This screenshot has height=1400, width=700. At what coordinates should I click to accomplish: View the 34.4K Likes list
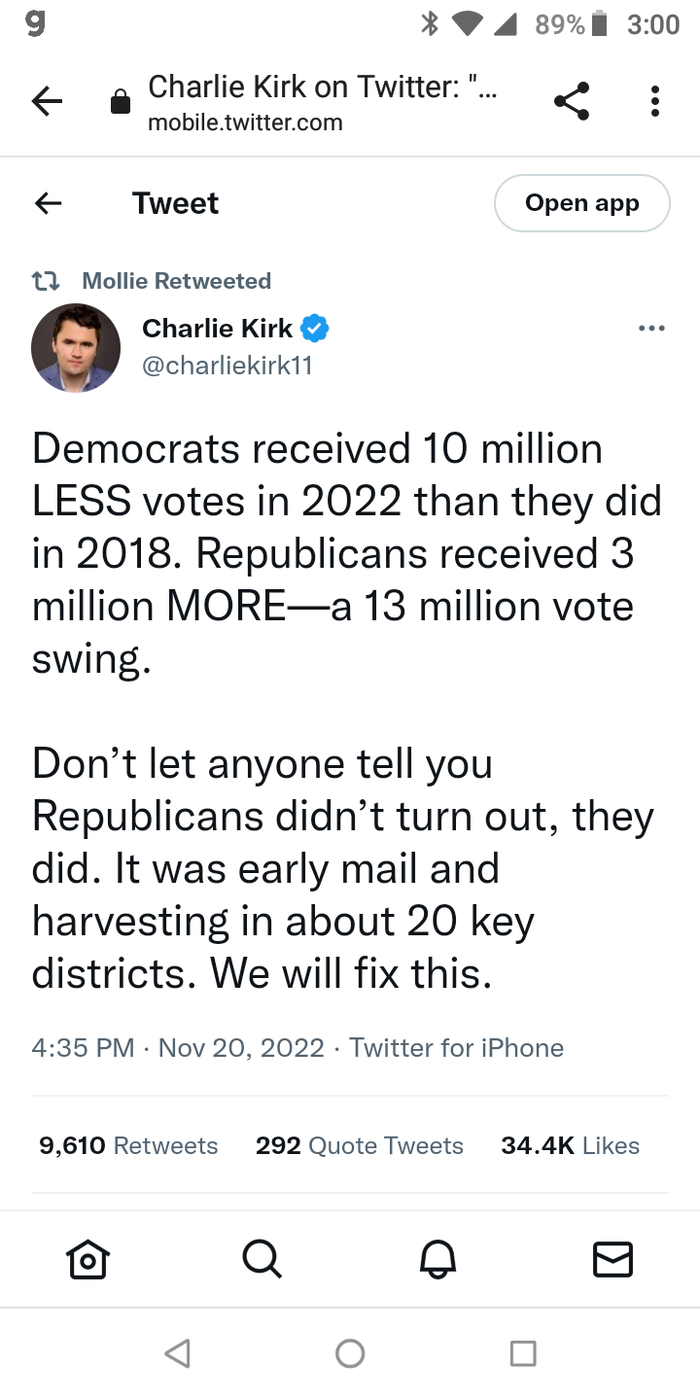click(570, 1146)
